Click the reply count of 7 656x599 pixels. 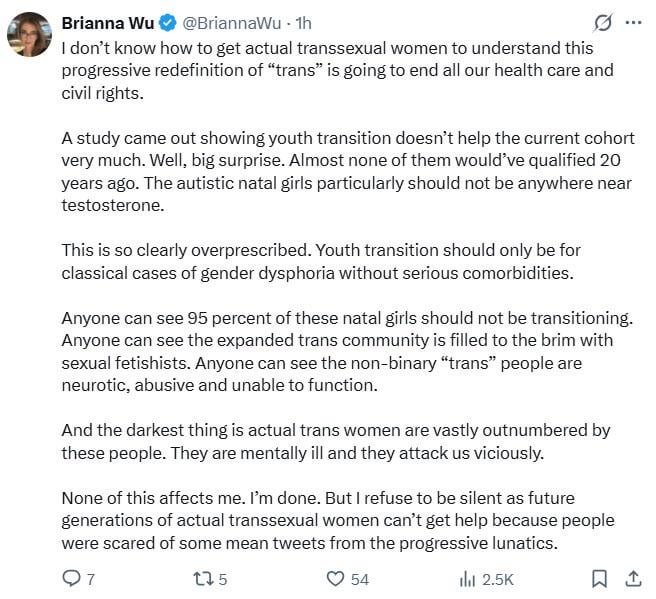(90, 578)
